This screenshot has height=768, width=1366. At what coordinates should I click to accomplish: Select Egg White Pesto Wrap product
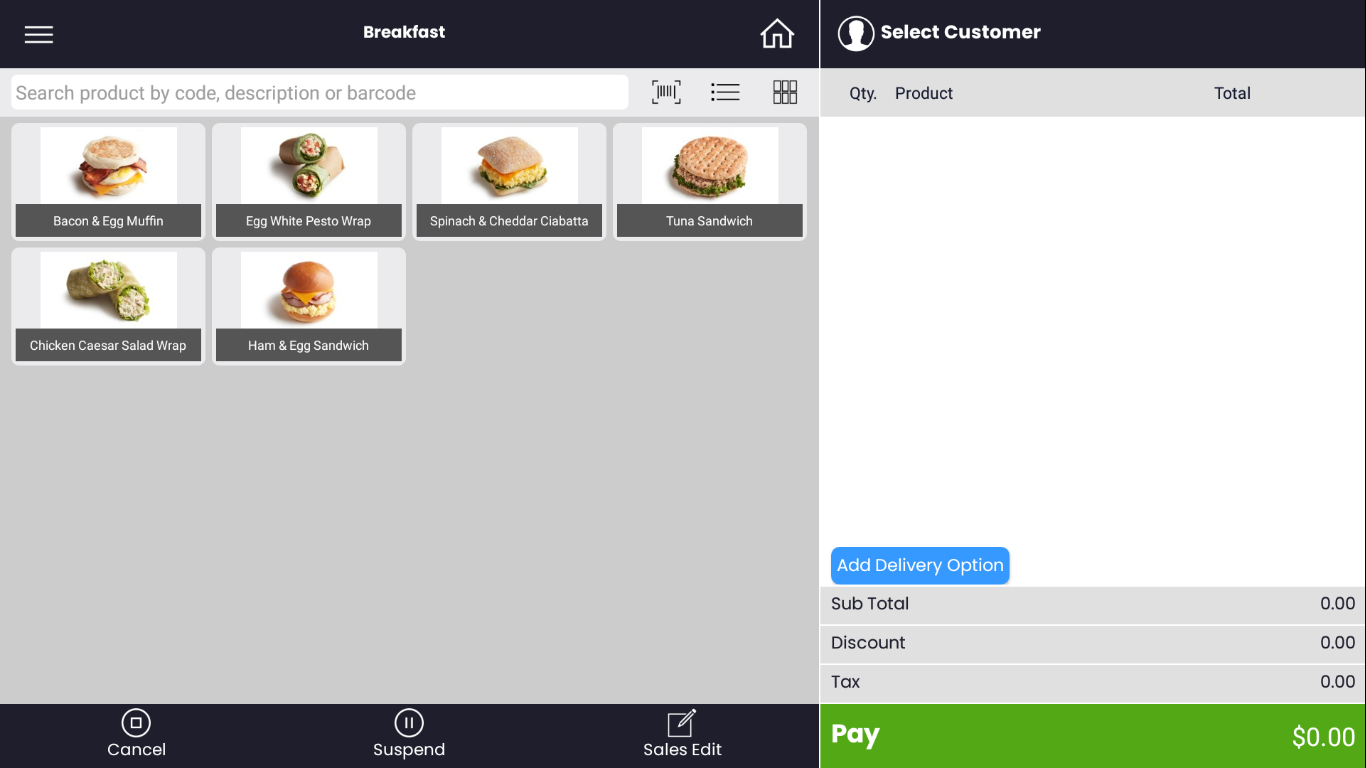coord(309,181)
